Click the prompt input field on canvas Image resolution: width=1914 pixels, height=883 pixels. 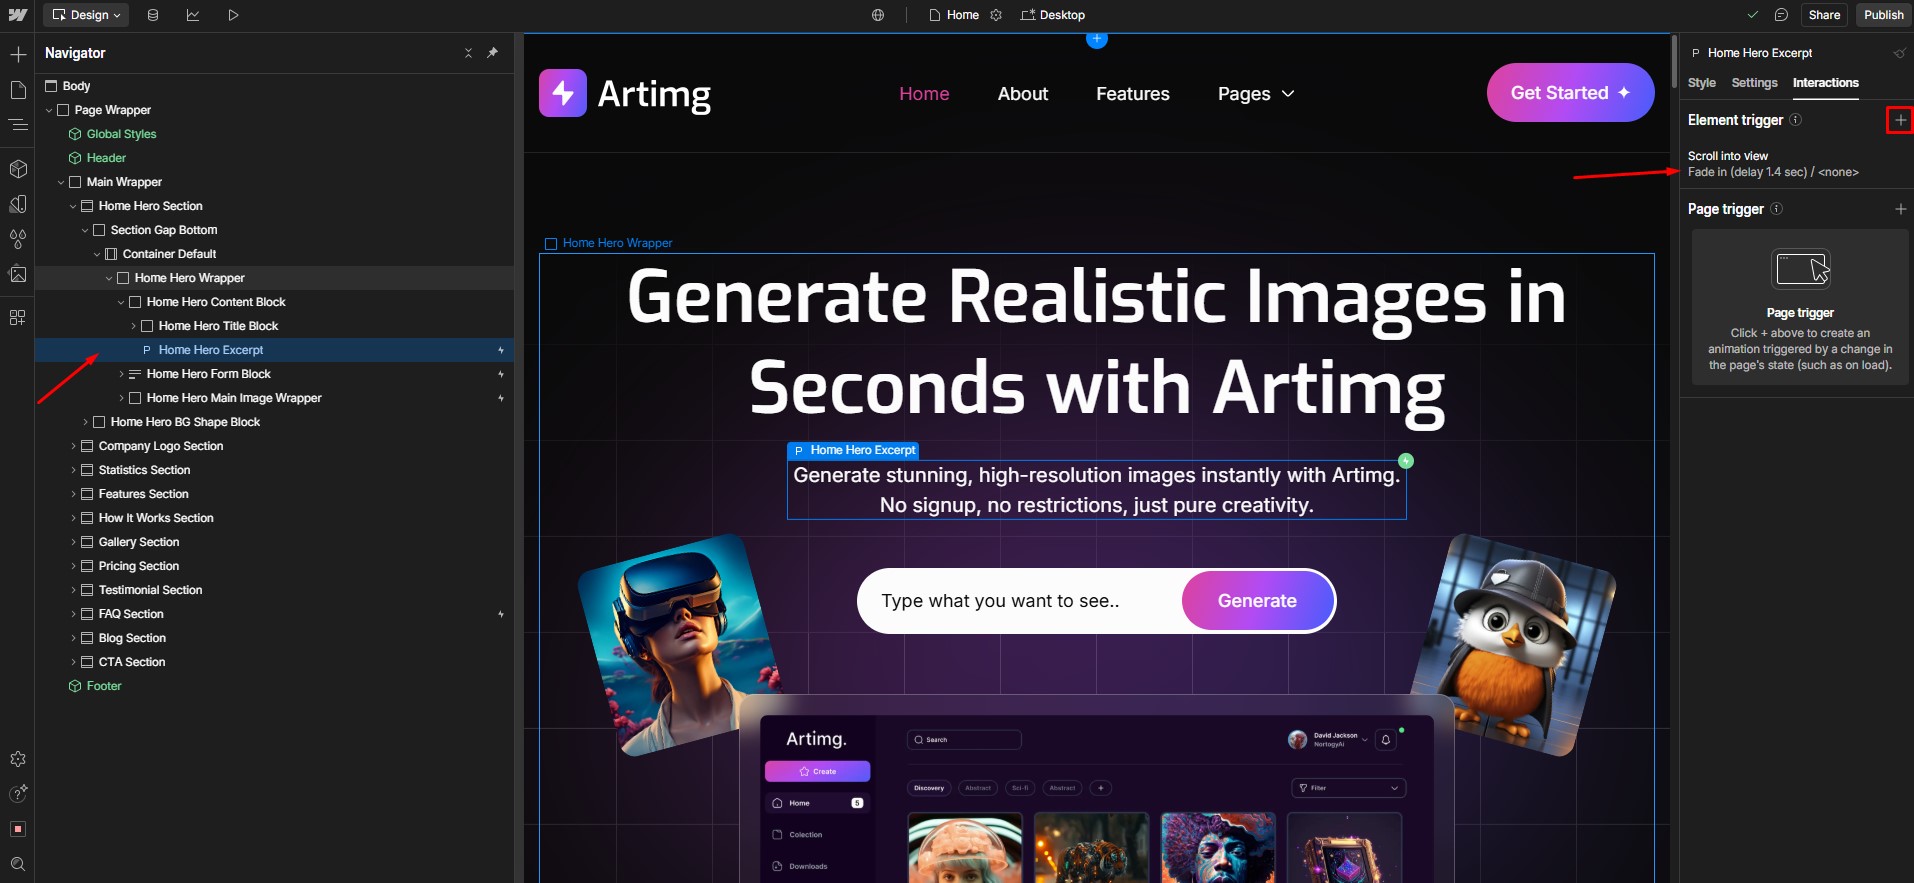(x=1020, y=601)
